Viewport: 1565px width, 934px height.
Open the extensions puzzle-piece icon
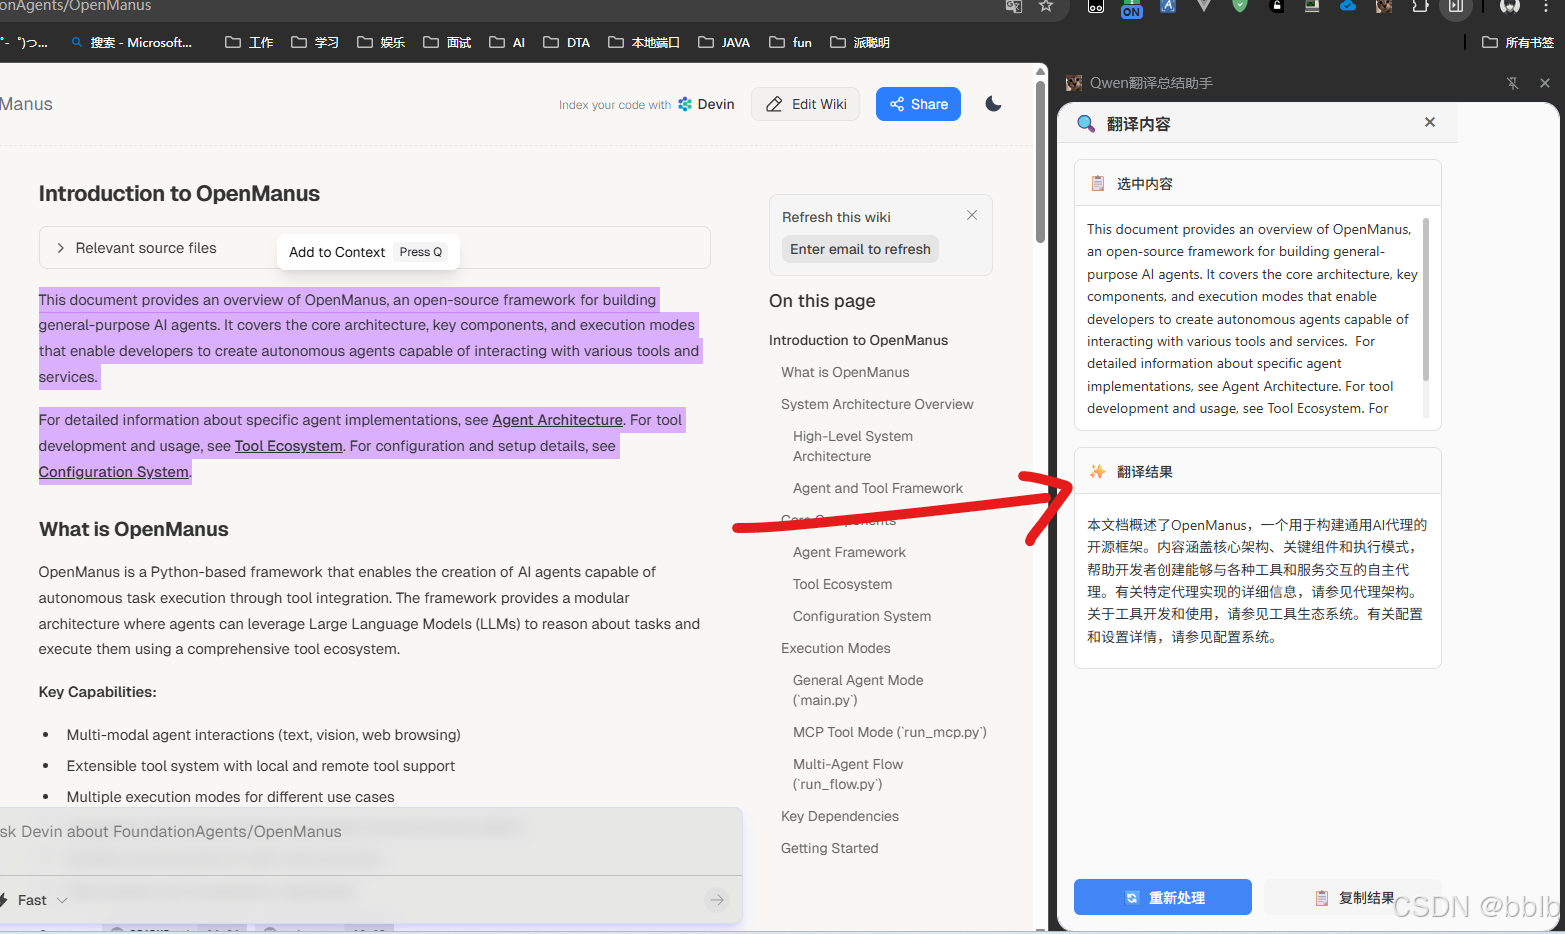click(x=1420, y=6)
